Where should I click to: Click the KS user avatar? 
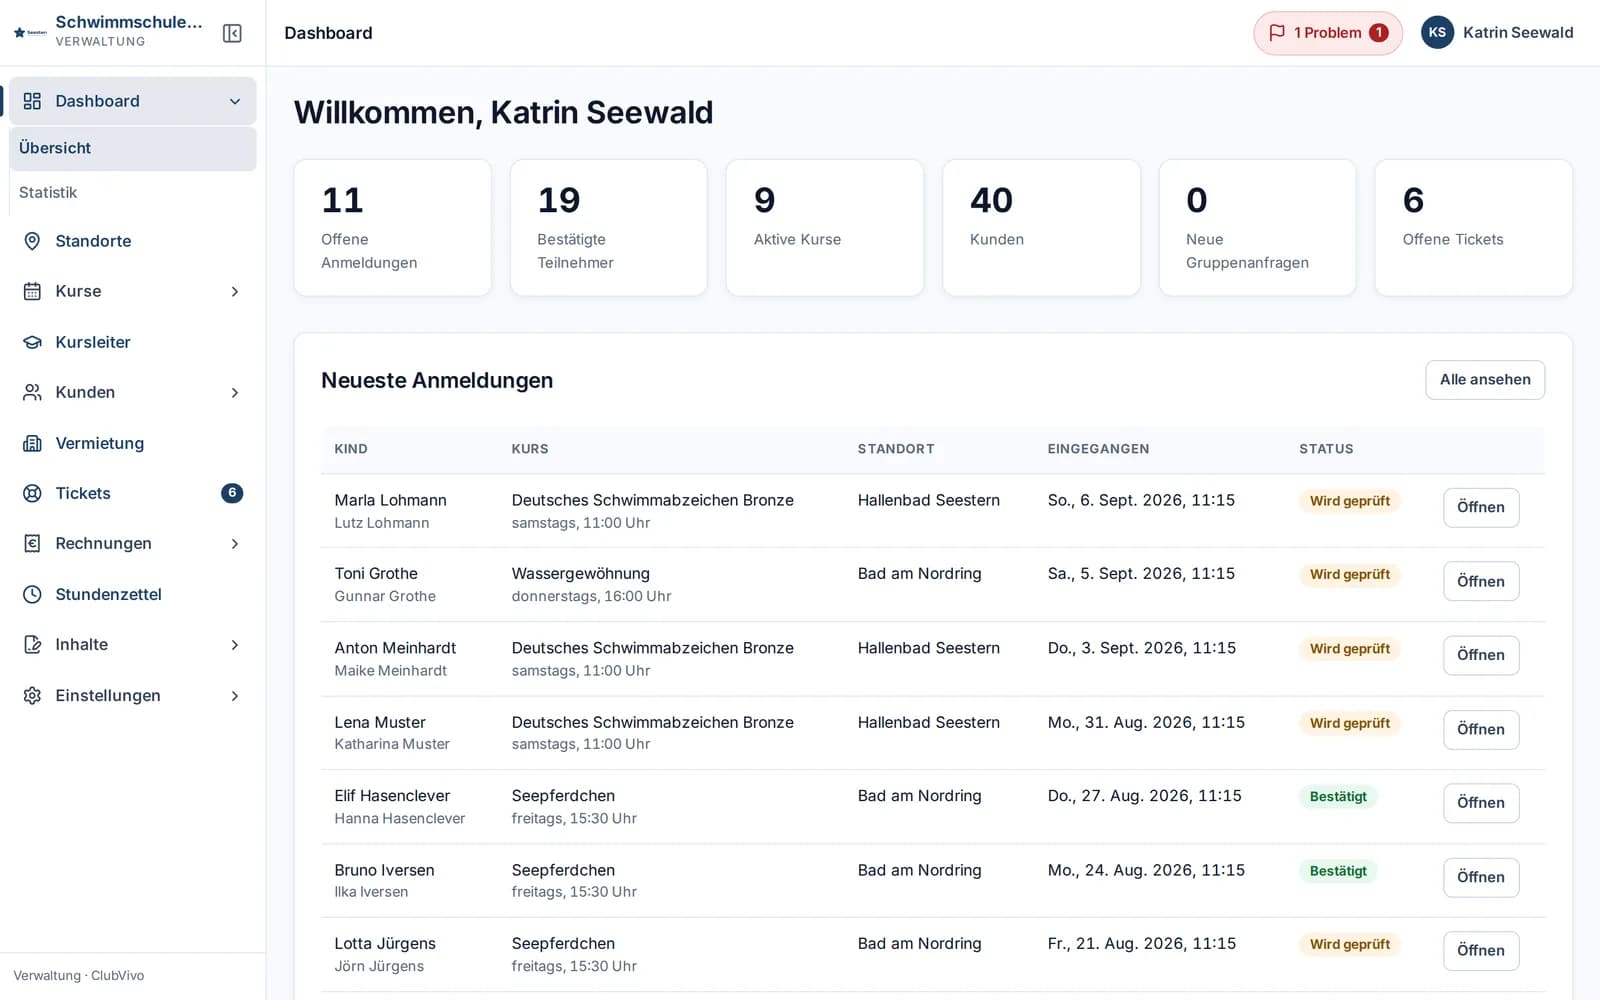1437,32
